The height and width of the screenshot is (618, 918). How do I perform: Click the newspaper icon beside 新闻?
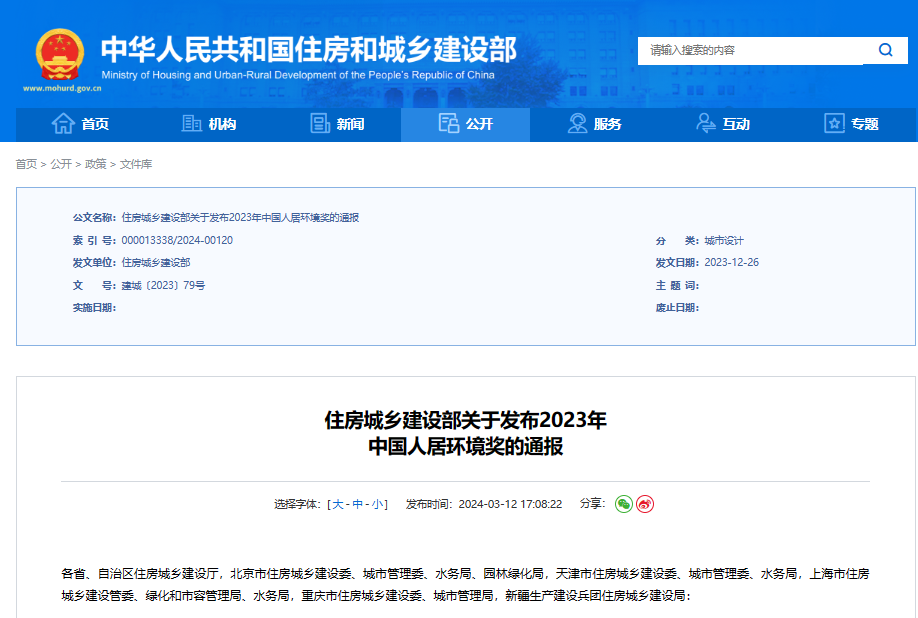[320, 123]
